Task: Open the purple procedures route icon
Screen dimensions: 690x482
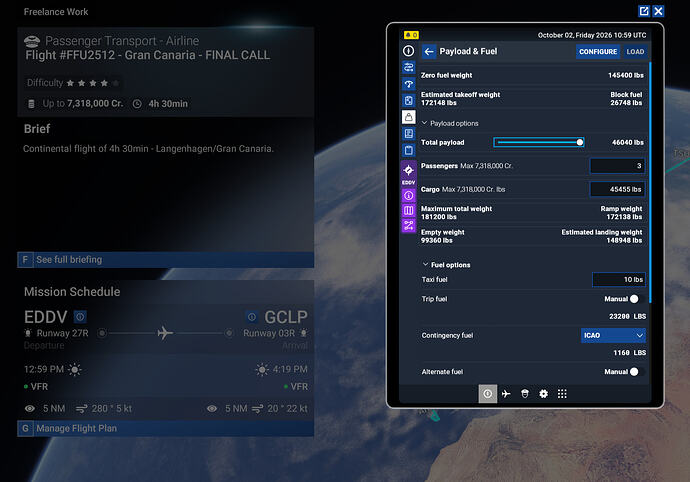Action: click(408, 226)
